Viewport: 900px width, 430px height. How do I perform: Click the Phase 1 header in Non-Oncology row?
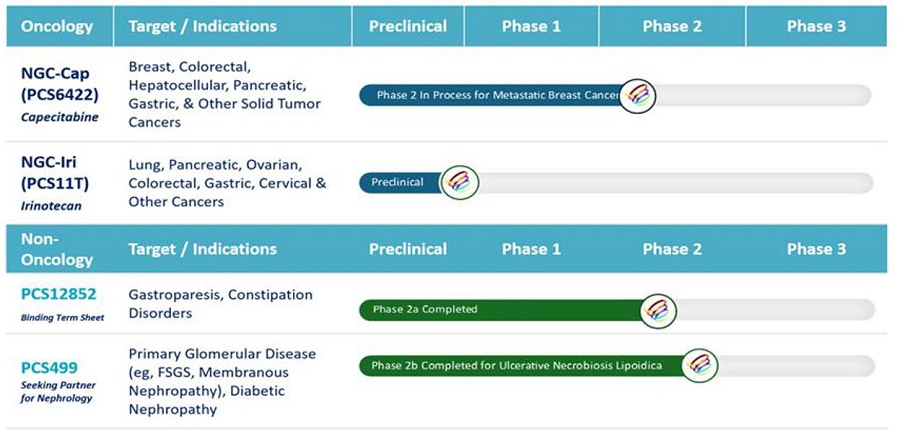531,249
